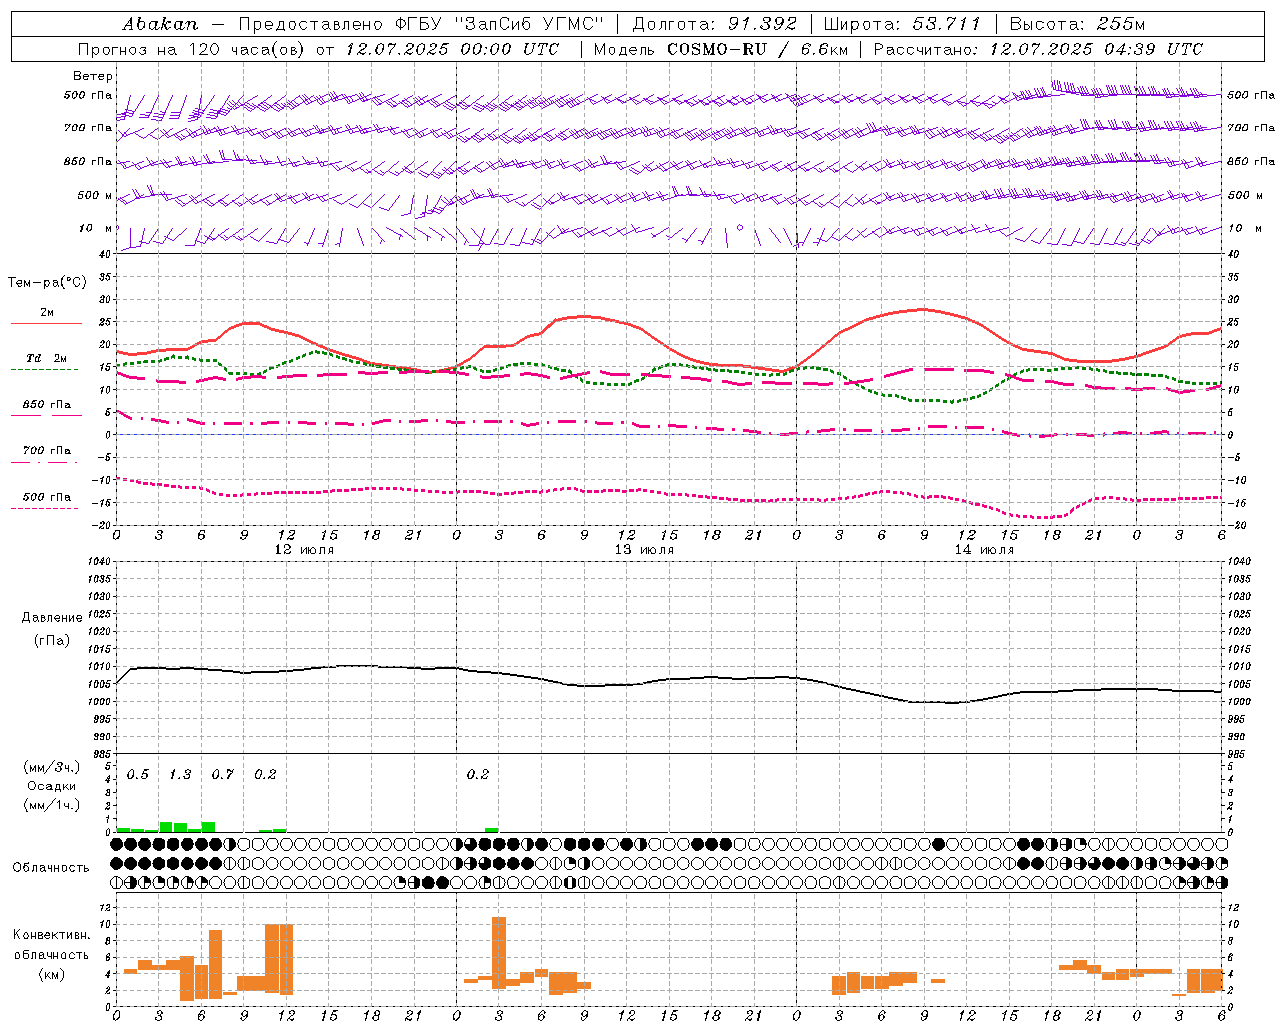Select the "Тем-ра(°C)" temperature axis label

click(x=47, y=283)
